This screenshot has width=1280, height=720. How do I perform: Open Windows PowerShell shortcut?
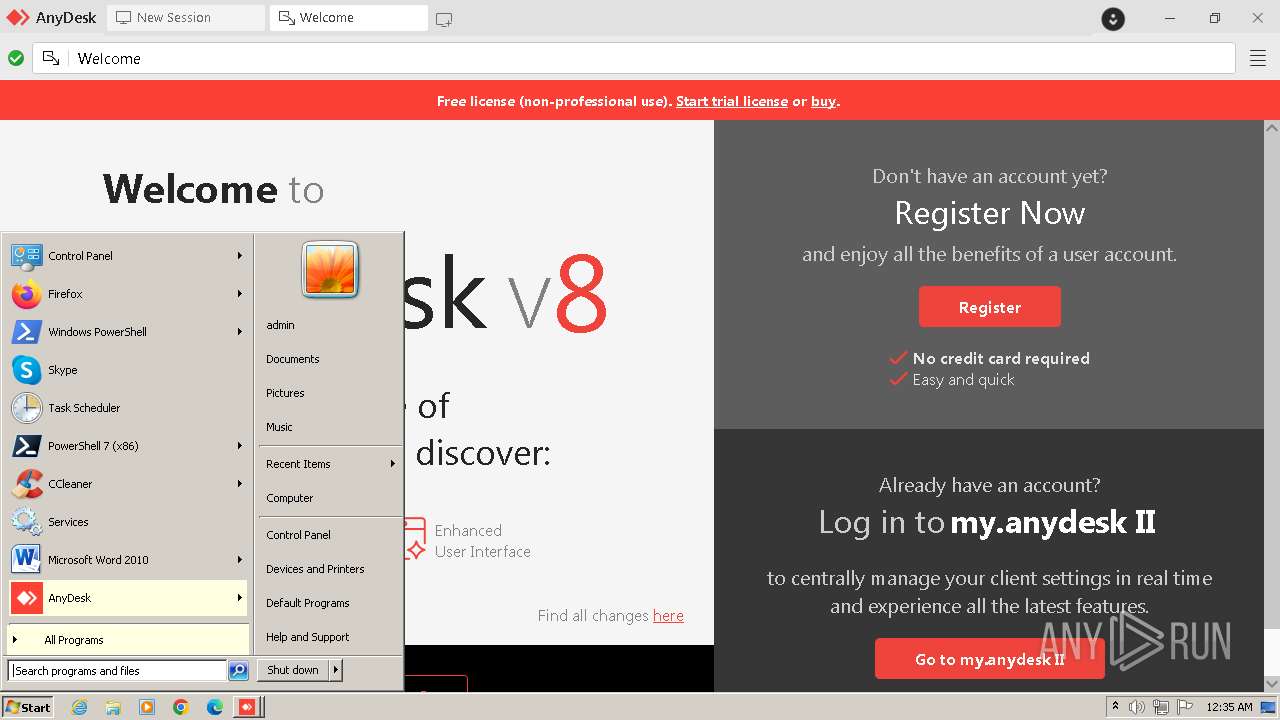128,332
